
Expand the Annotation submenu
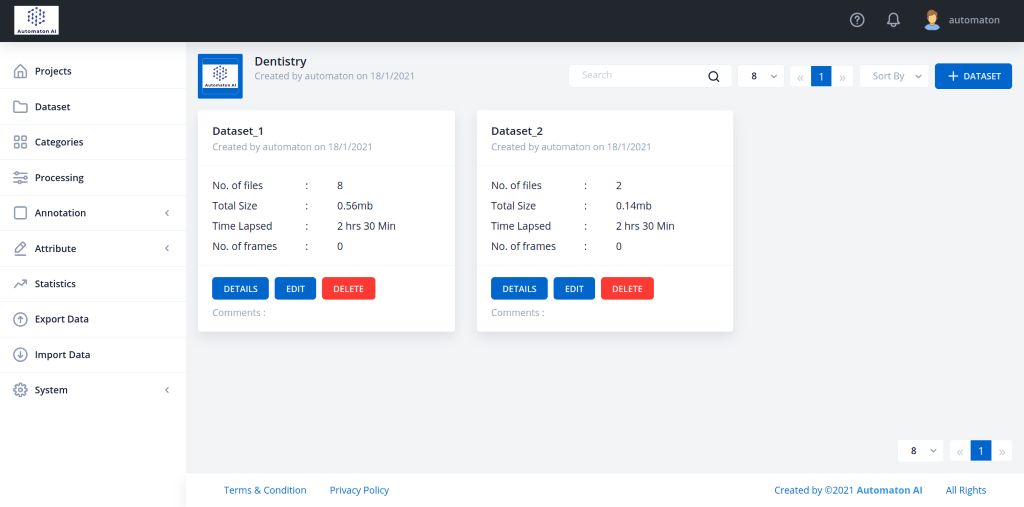coord(167,213)
